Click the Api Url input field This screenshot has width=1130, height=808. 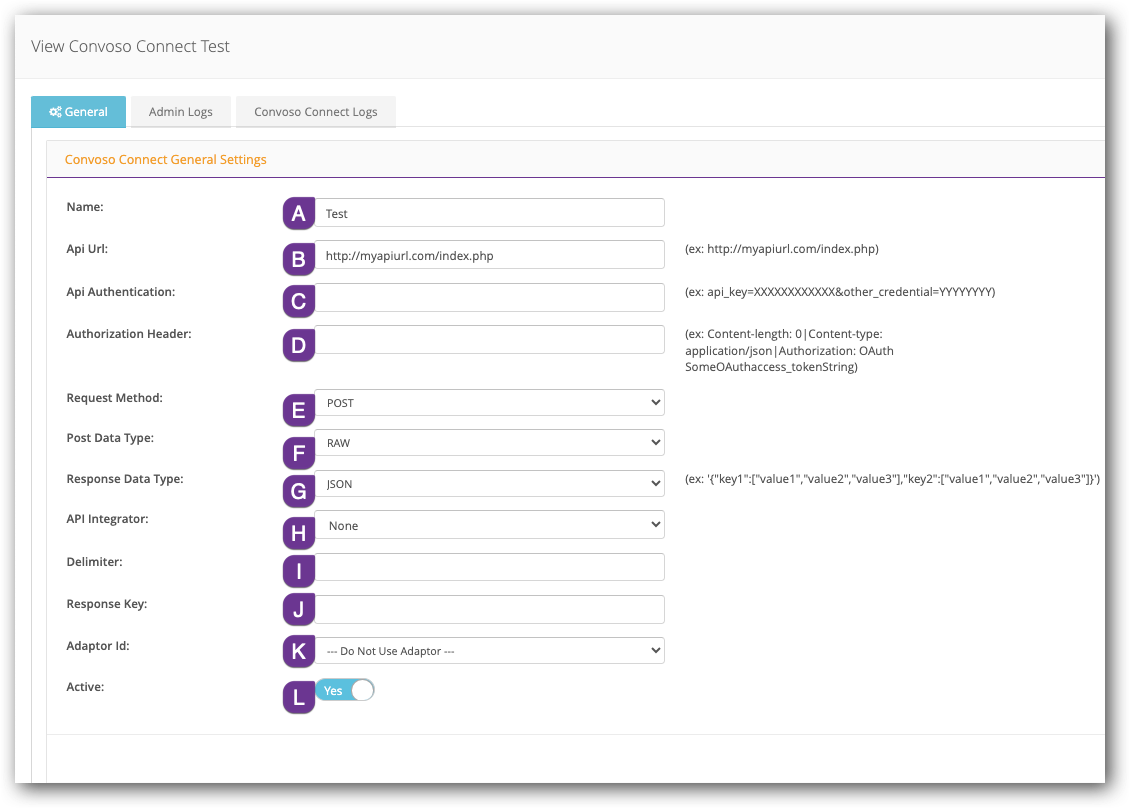click(489, 255)
